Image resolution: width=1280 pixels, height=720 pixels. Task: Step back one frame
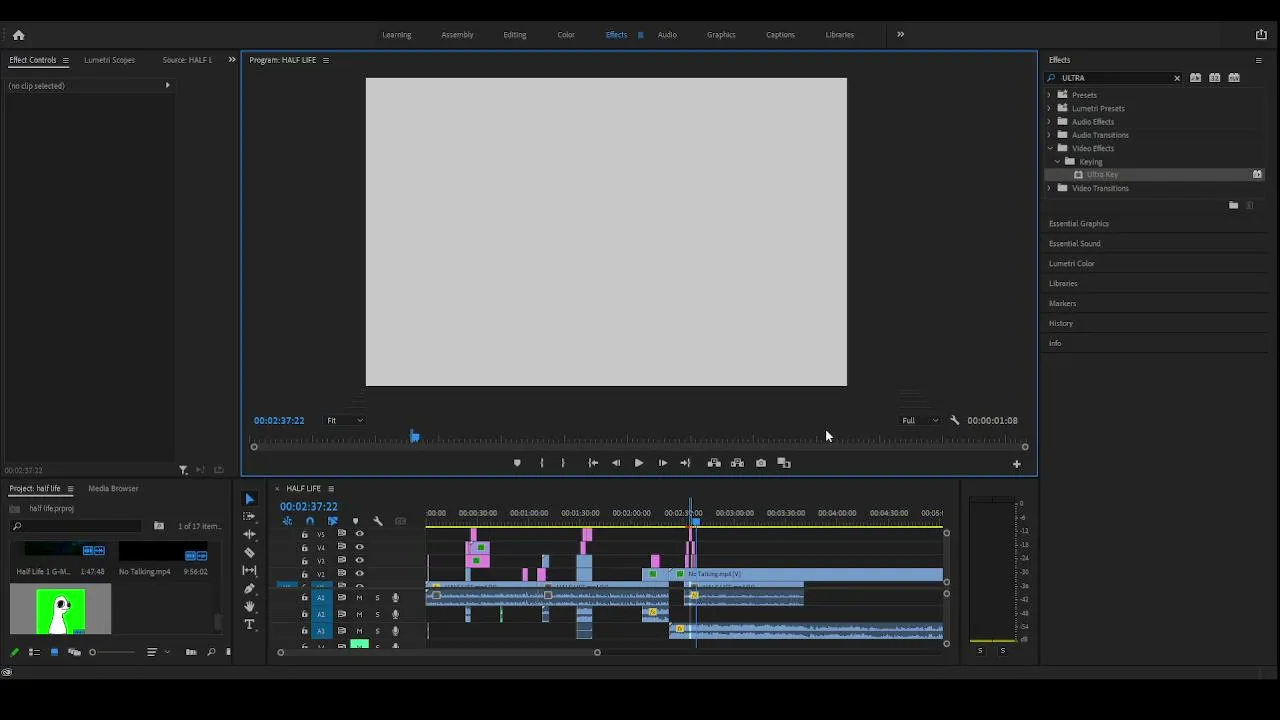[x=616, y=463]
